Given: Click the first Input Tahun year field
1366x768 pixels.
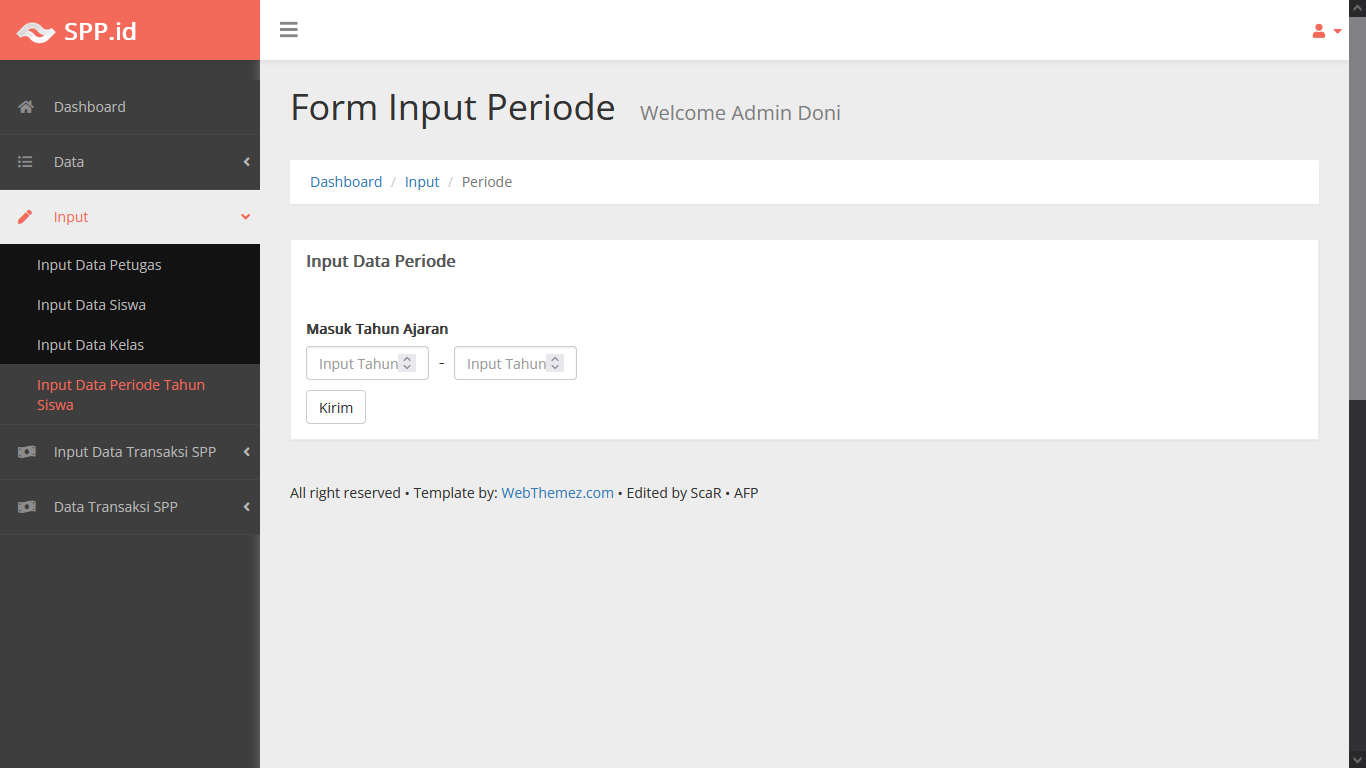Looking at the screenshot, I should [356, 364].
